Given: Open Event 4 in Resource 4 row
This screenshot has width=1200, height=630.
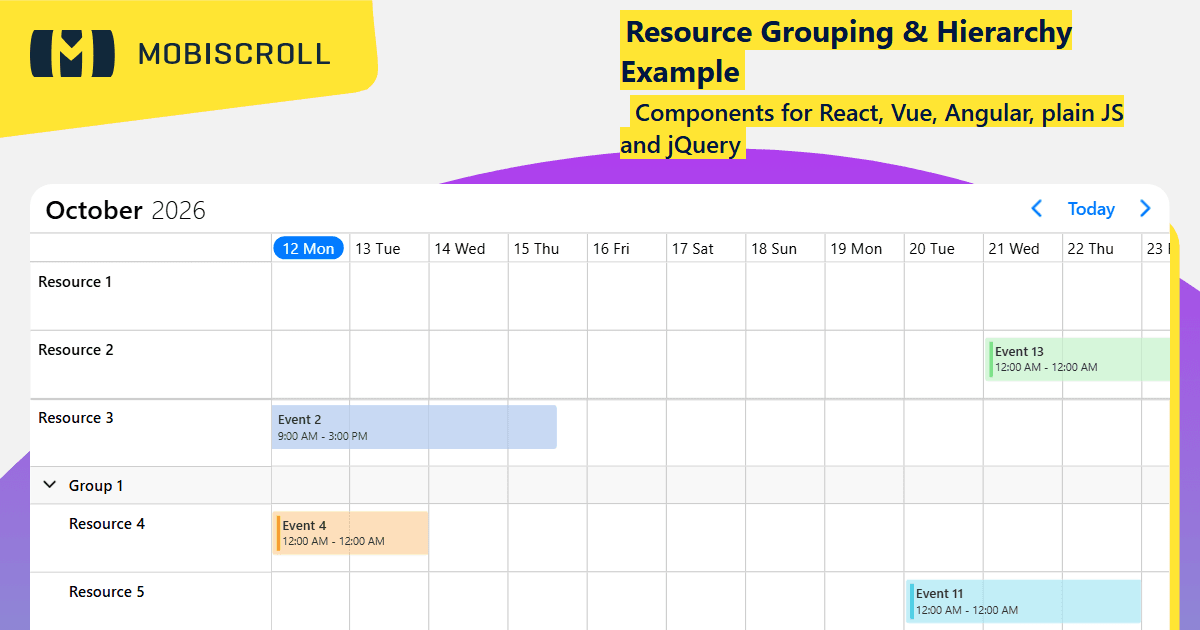Looking at the screenshot, I should (x=351, y=533).
